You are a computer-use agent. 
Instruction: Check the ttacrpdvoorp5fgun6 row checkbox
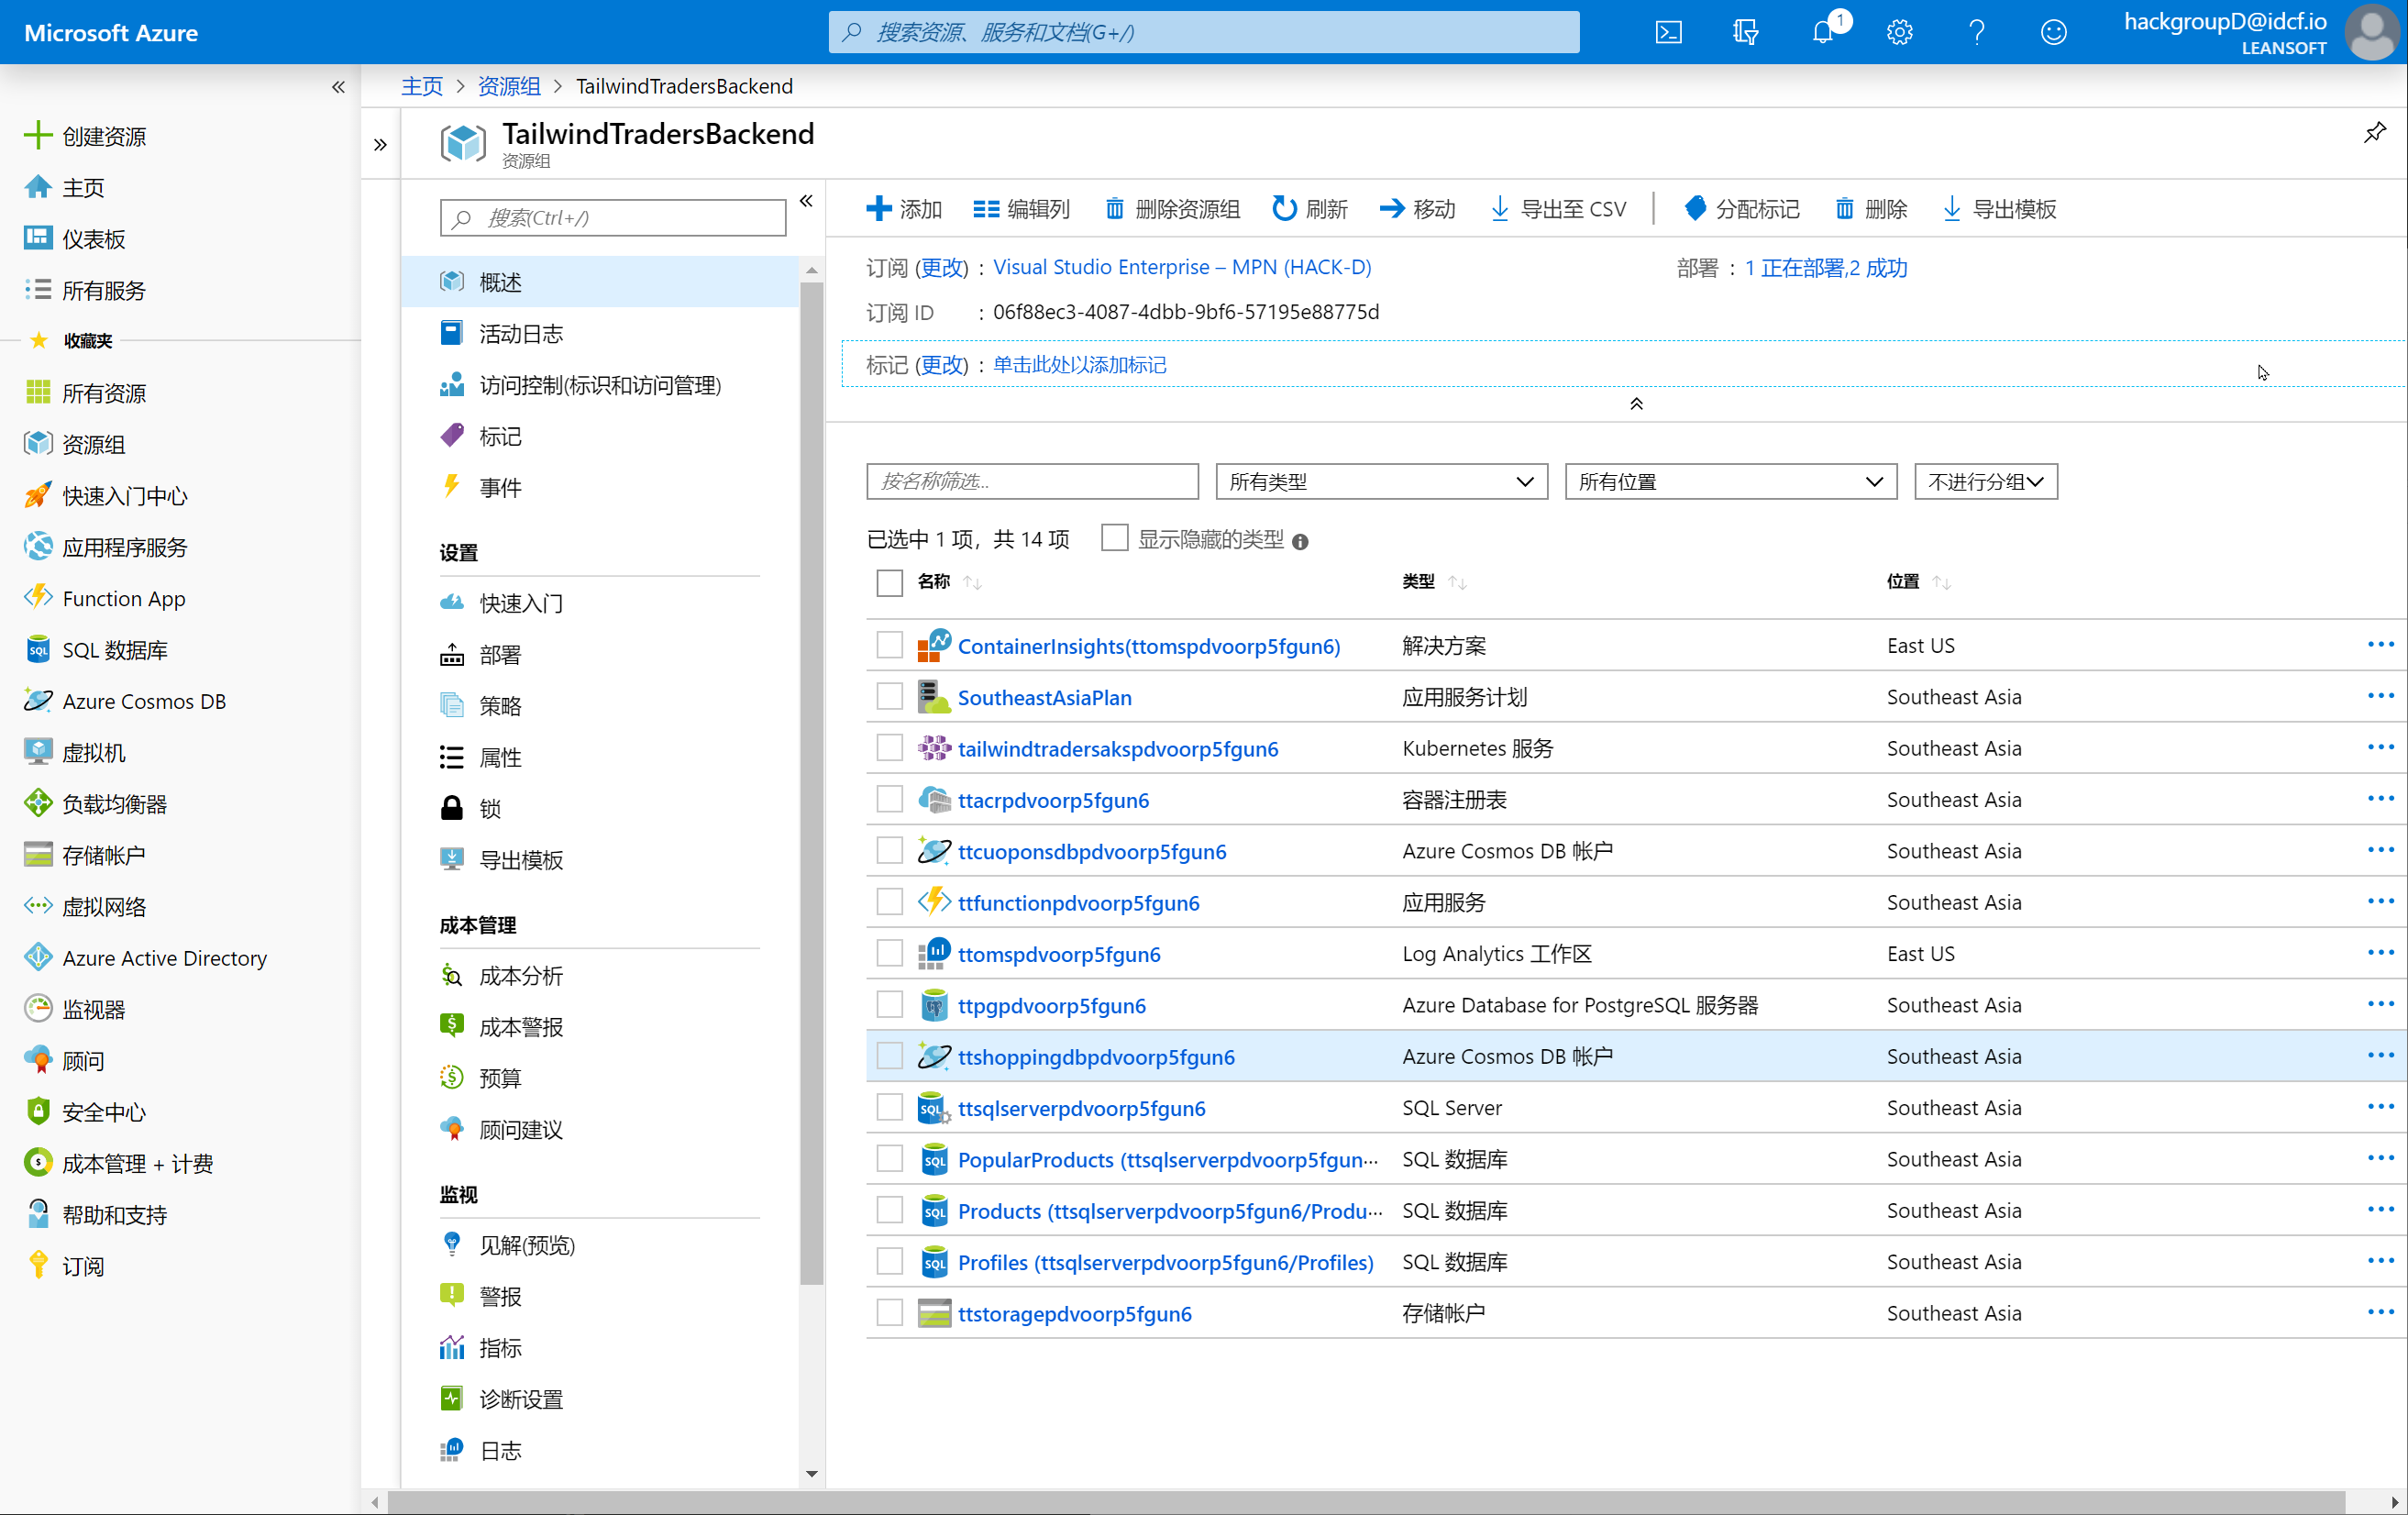click(x=889, y=799)
